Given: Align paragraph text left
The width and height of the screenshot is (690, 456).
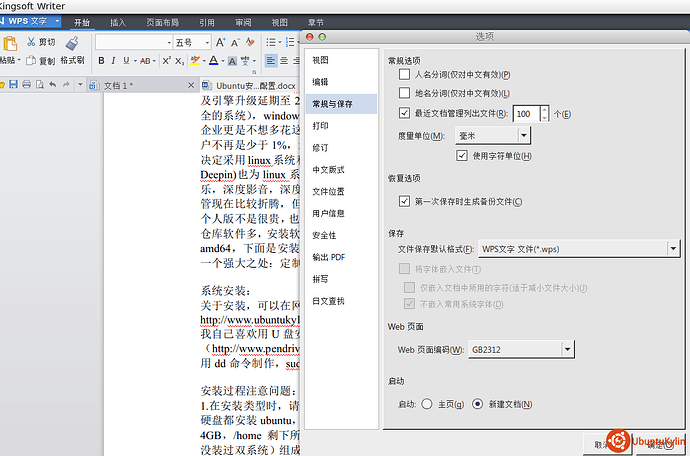Looking at the screenshot, I should click(271, 61).
